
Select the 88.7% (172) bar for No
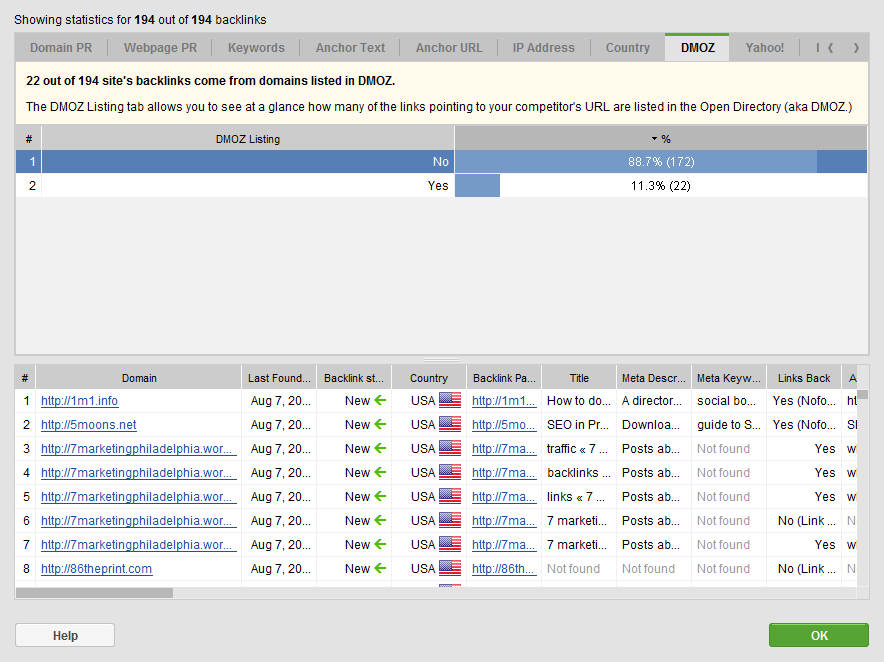pyautogui.click(x=660, y=162)
